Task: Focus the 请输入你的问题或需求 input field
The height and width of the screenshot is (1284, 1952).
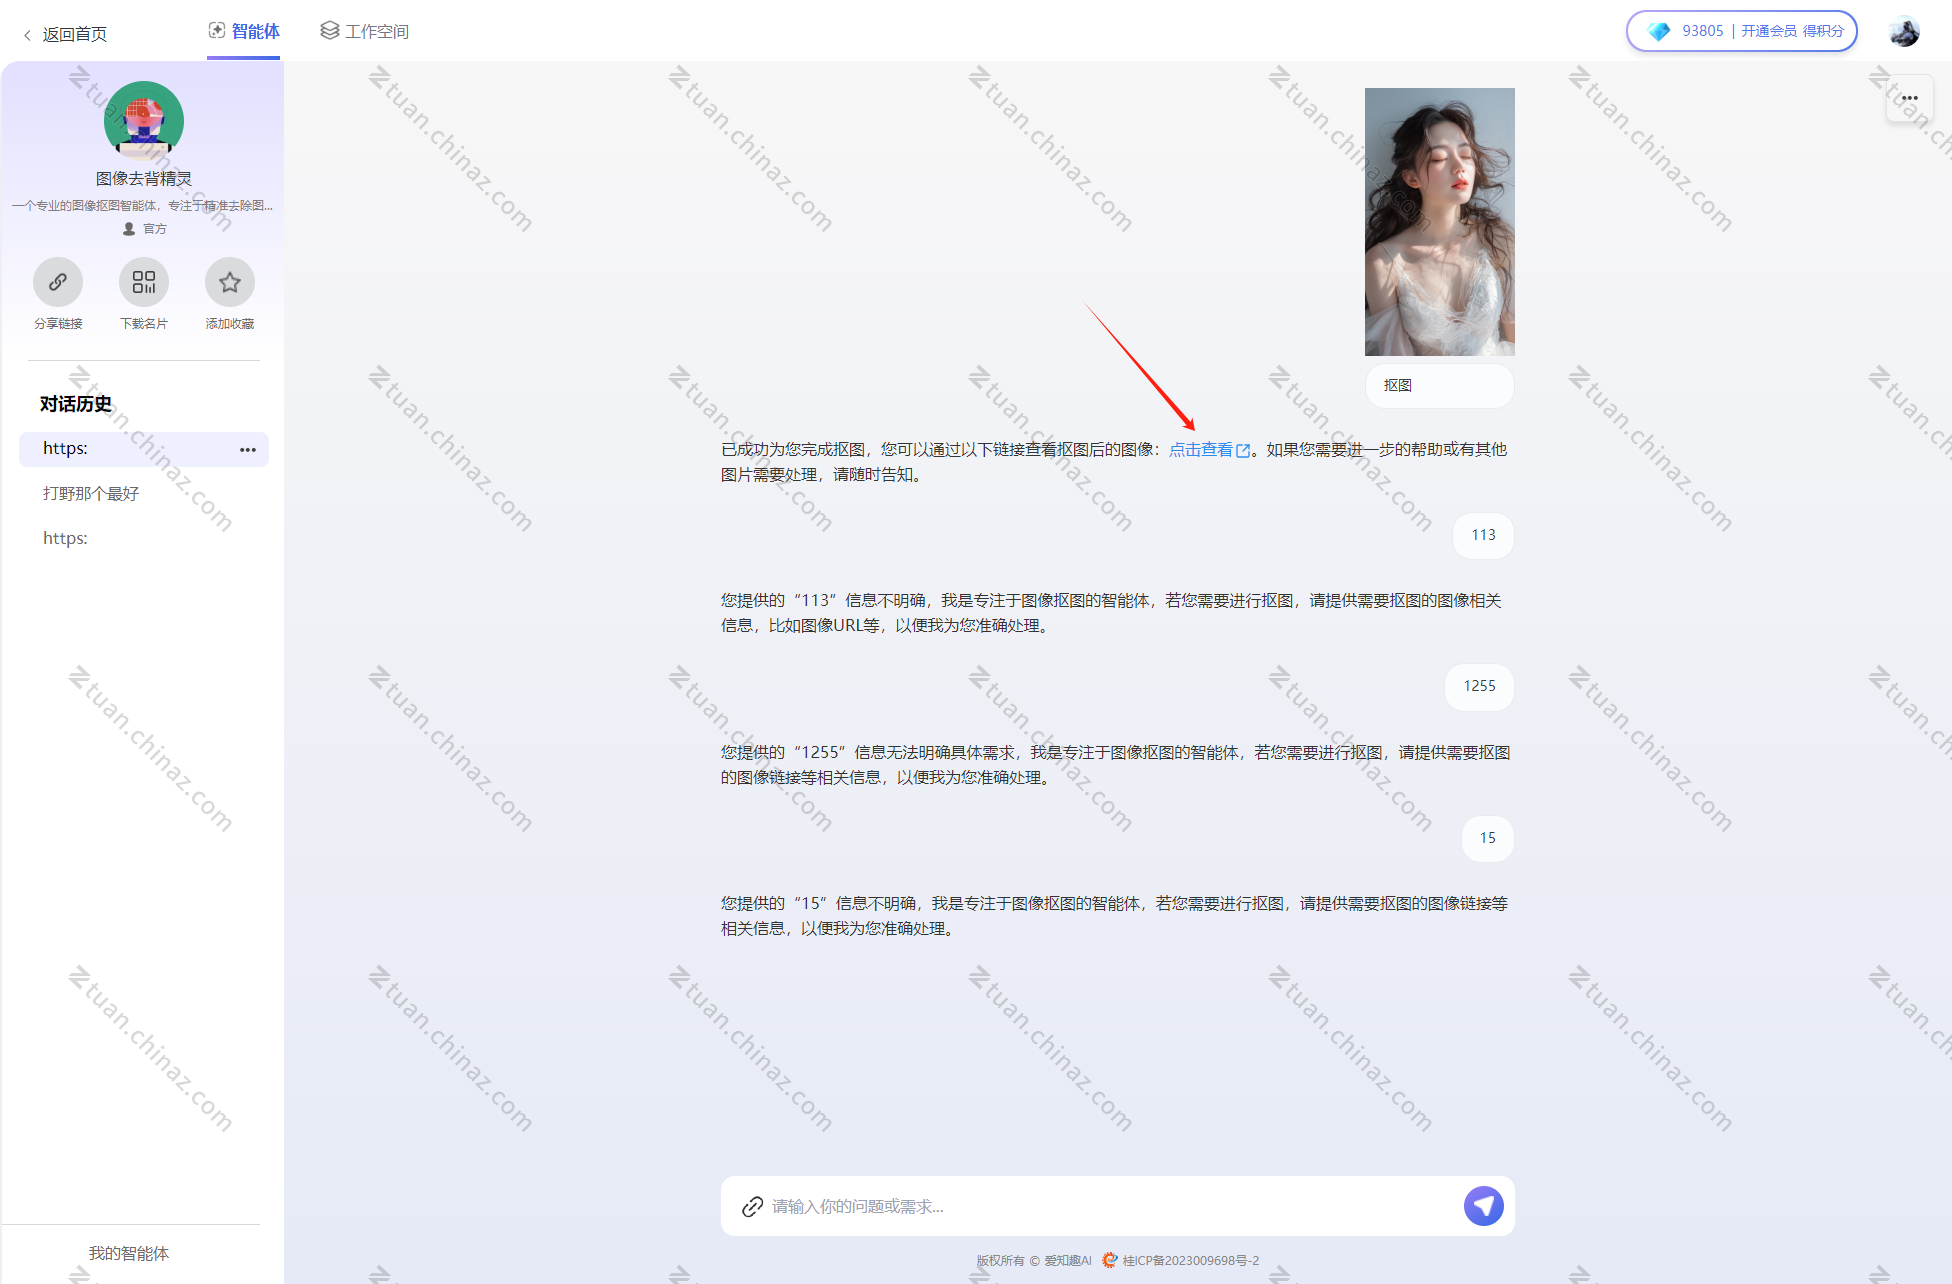Action: click(1110, 1207)
